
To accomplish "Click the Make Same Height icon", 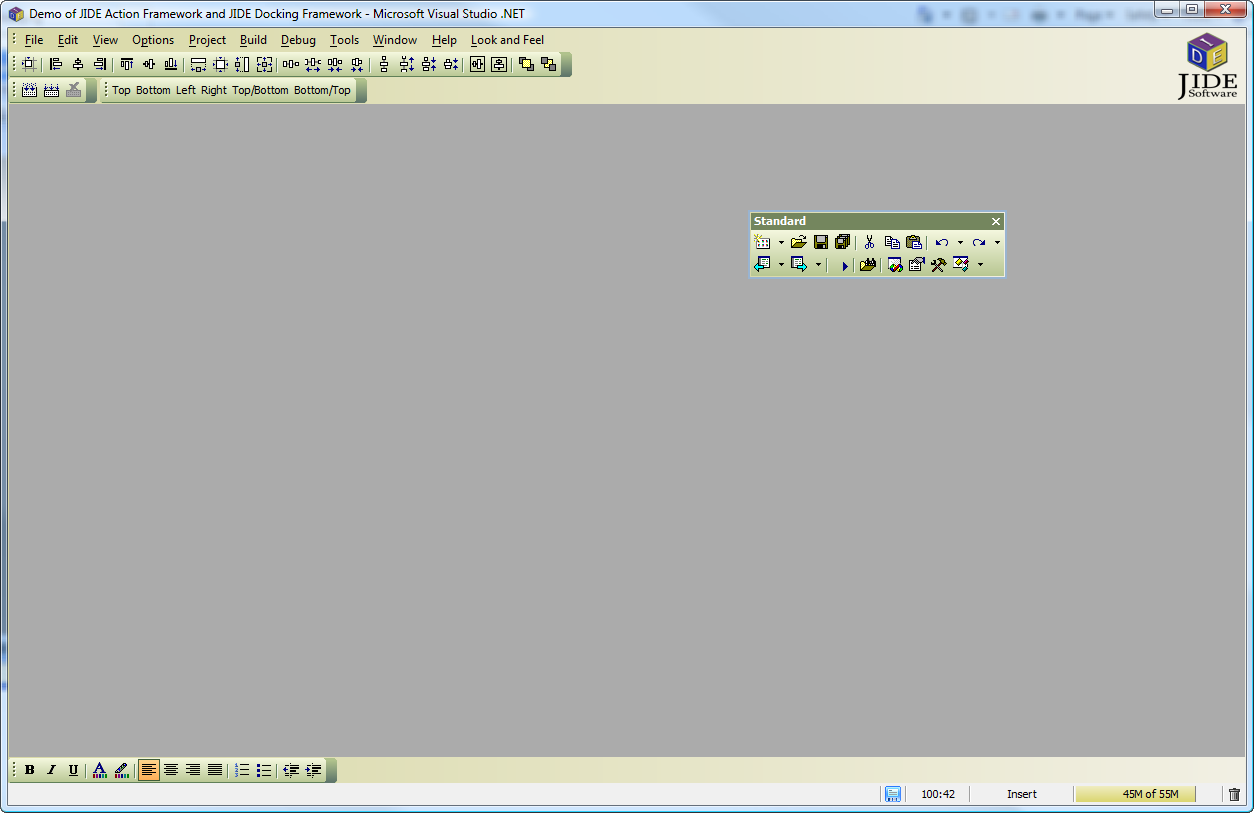I will [242, 64].
